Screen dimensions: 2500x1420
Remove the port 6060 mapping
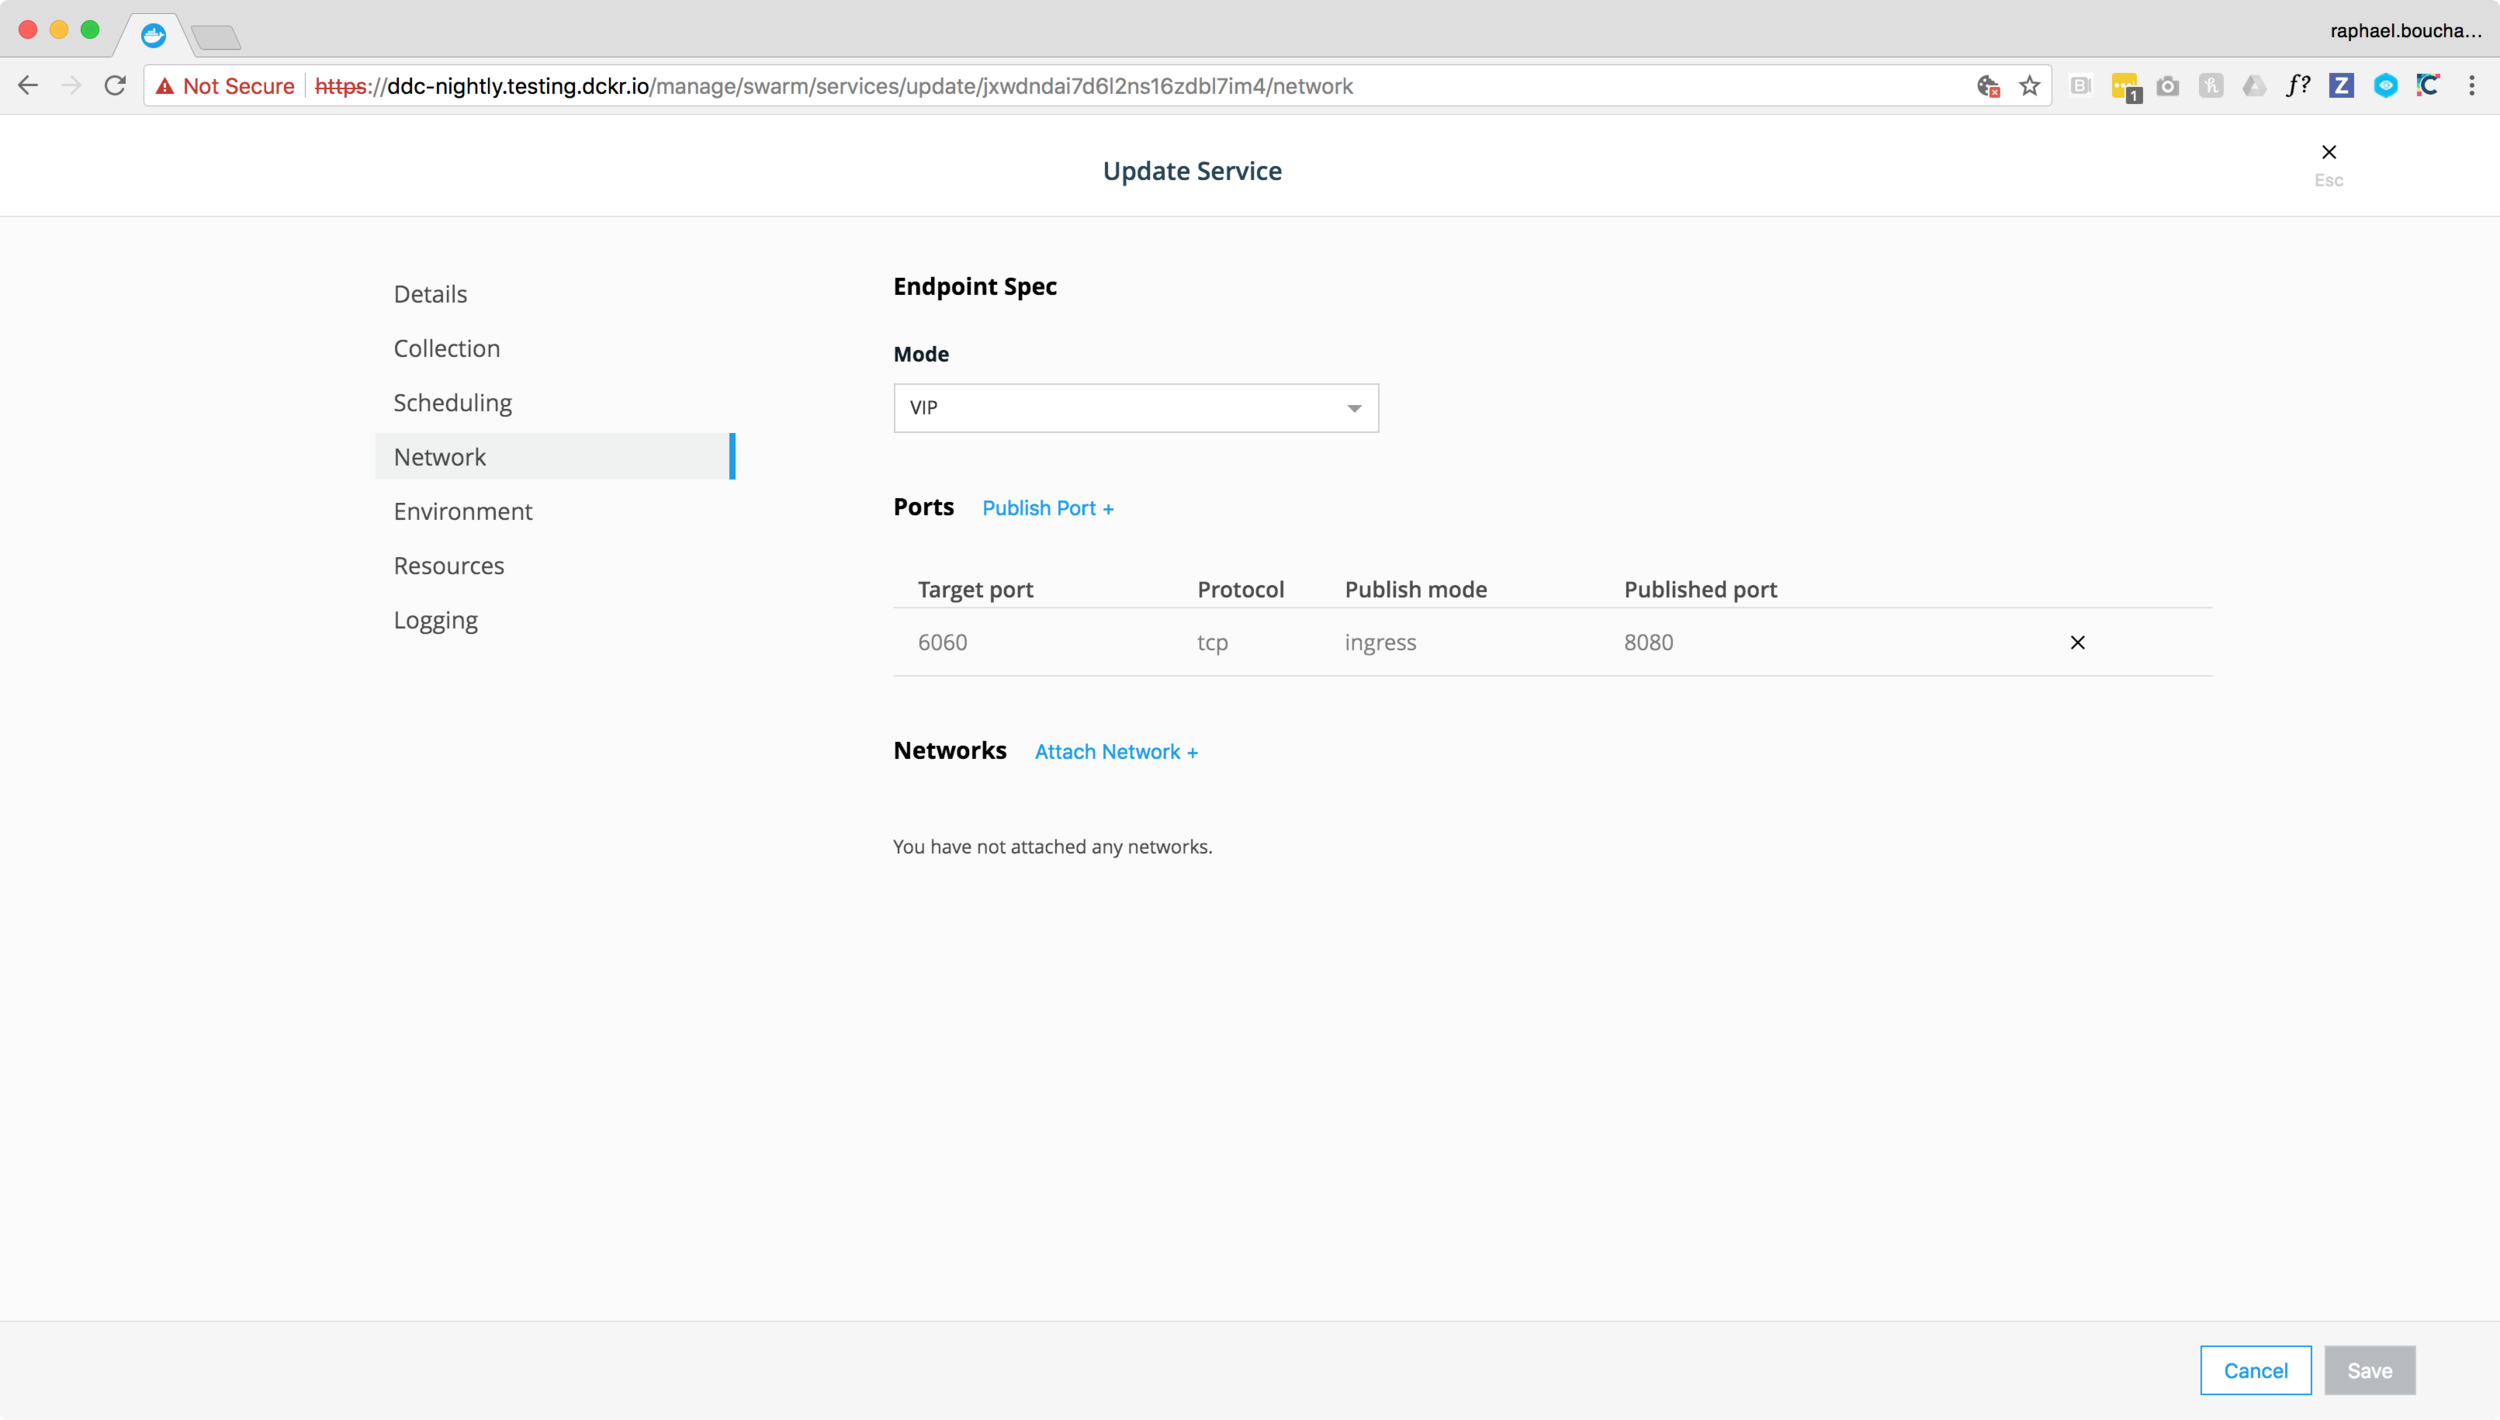[x=2078, y=642]
